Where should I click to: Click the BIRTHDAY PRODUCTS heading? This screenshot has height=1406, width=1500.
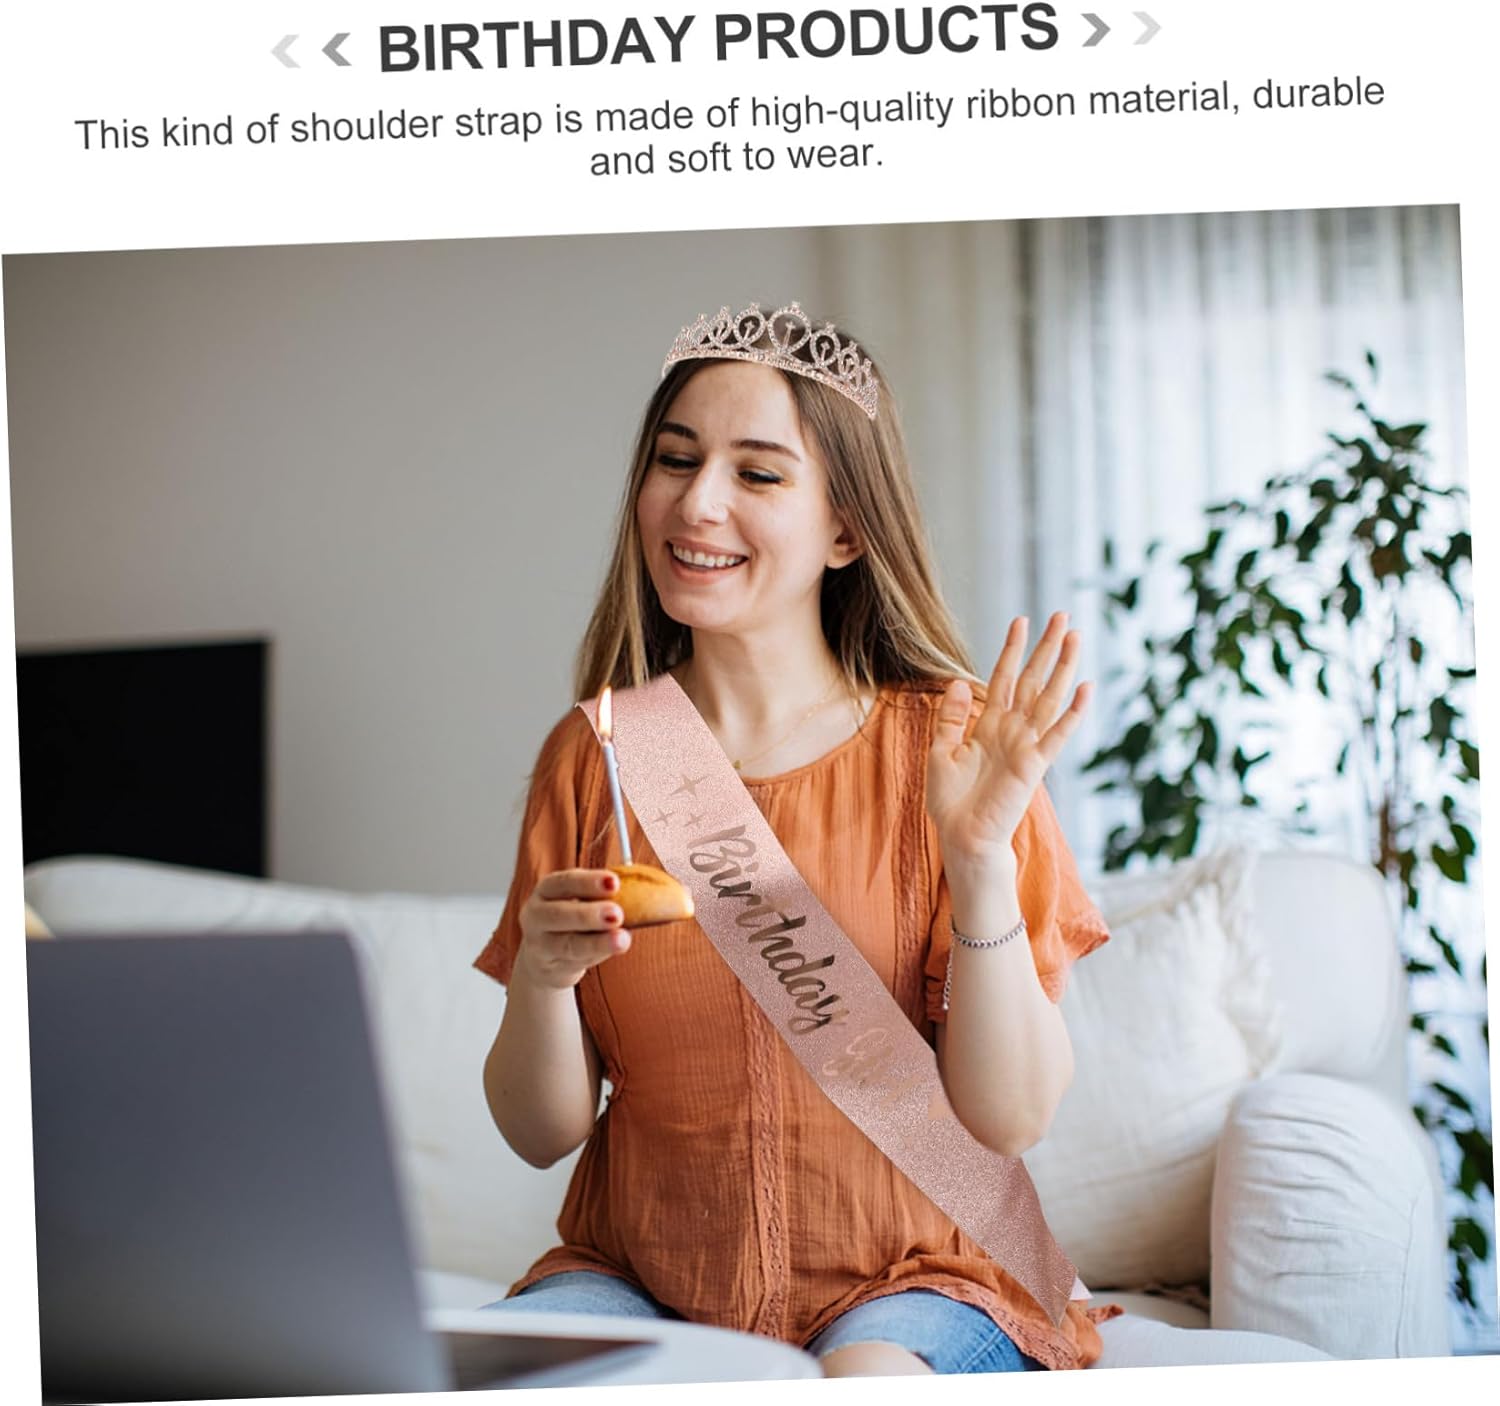(718, 38)
